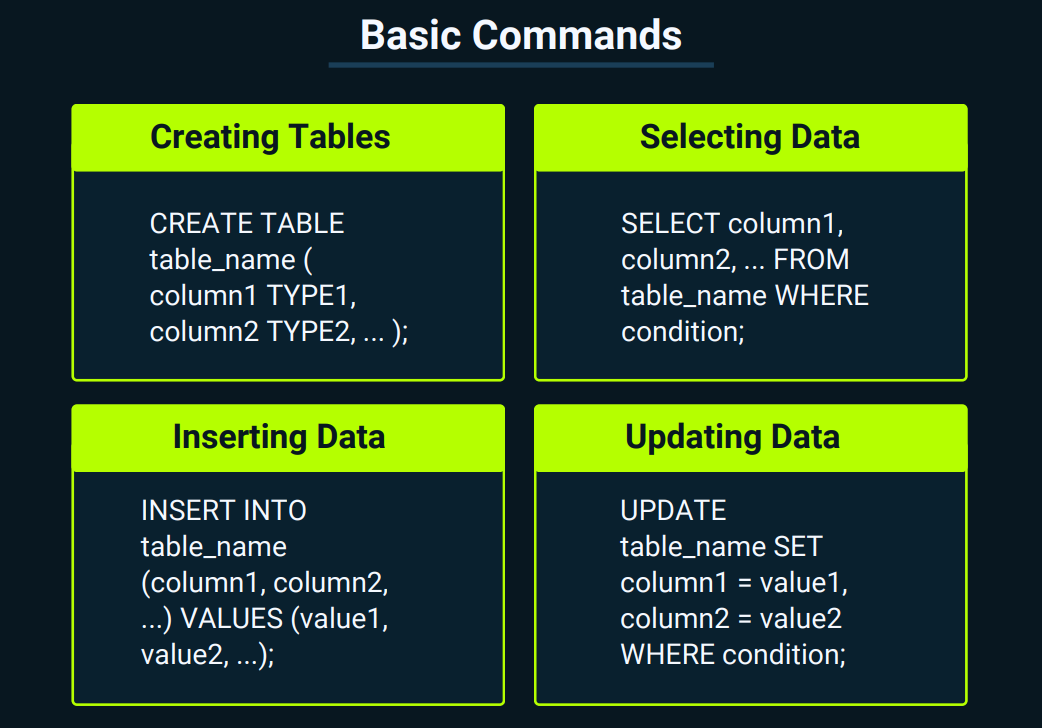Click the INSERT INTO text line
The image size is (1042, 728).
[x=223, y=511]
